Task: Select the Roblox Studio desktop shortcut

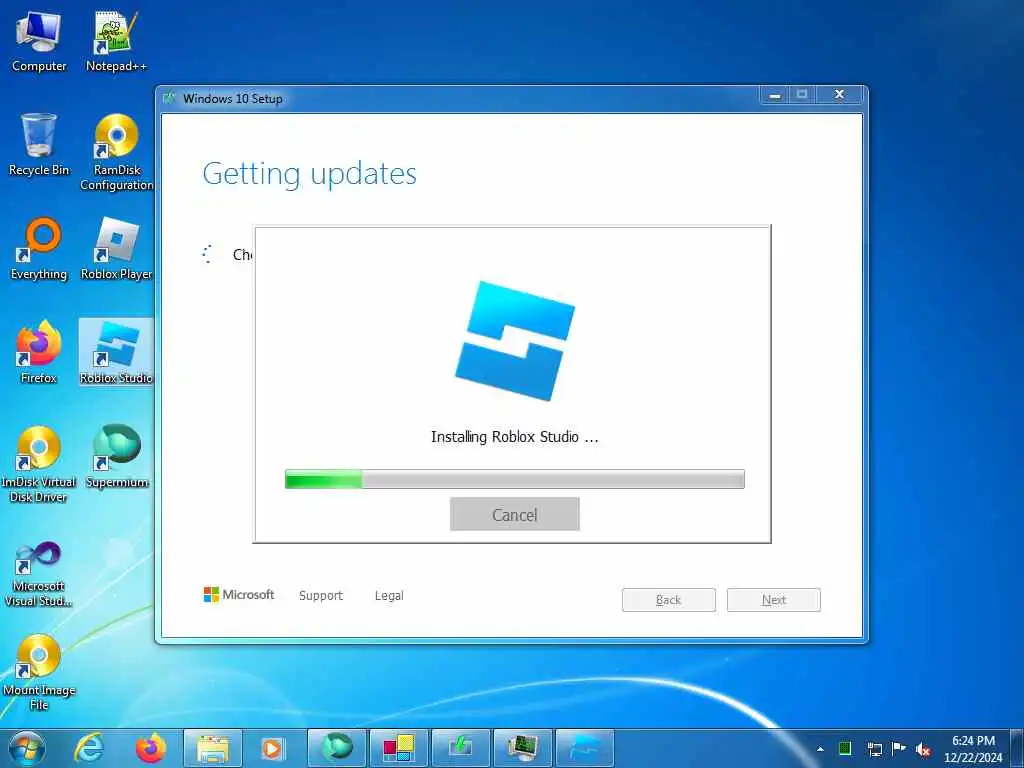Action: (116, 353)
